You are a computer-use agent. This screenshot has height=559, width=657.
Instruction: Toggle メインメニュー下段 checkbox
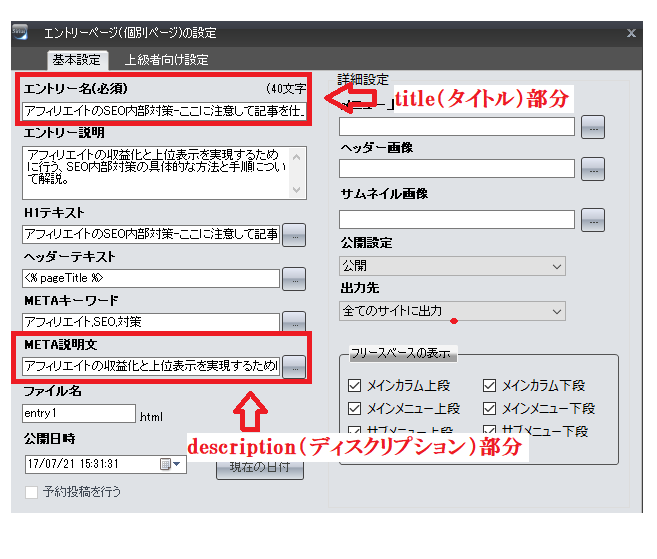(x=489, y=408)
